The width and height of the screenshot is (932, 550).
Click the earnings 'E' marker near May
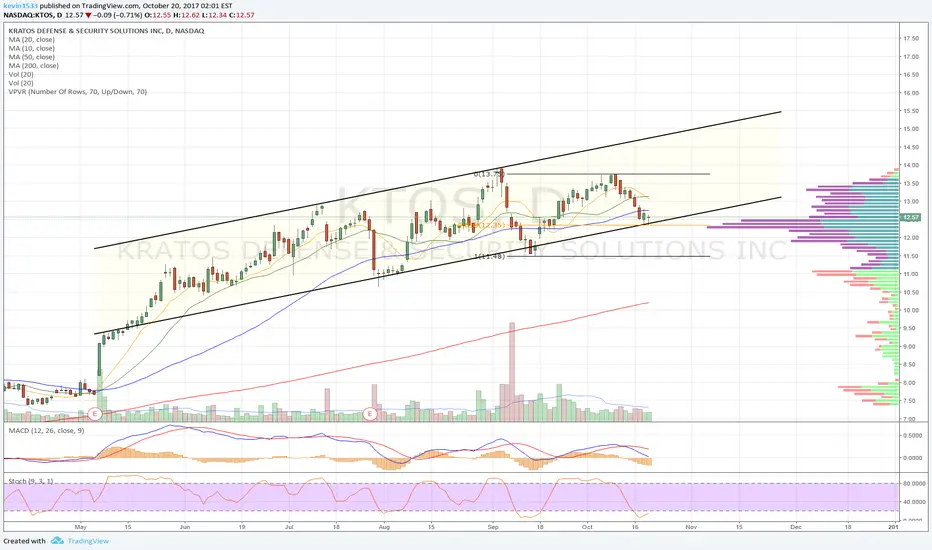94,413
